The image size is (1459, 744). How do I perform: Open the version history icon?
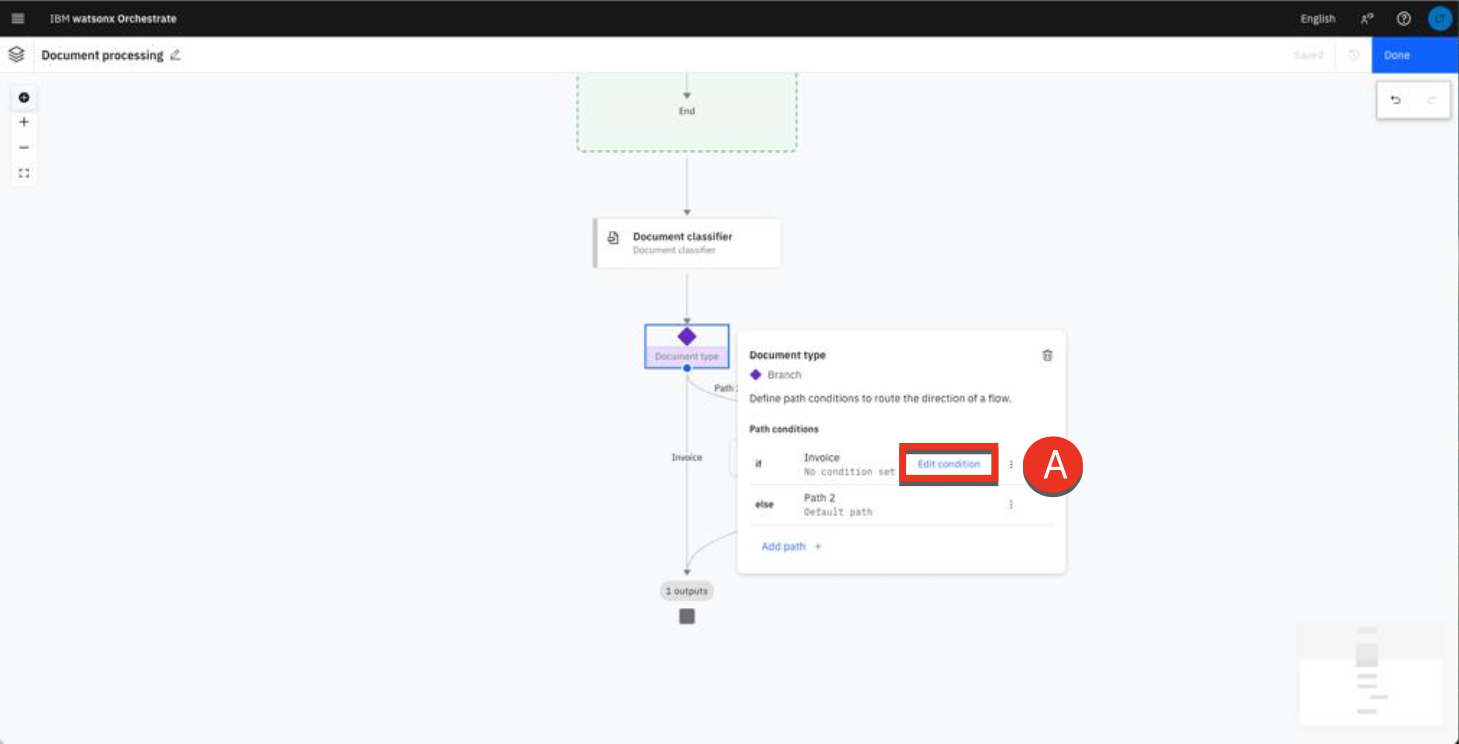[x=1353, y=55]
